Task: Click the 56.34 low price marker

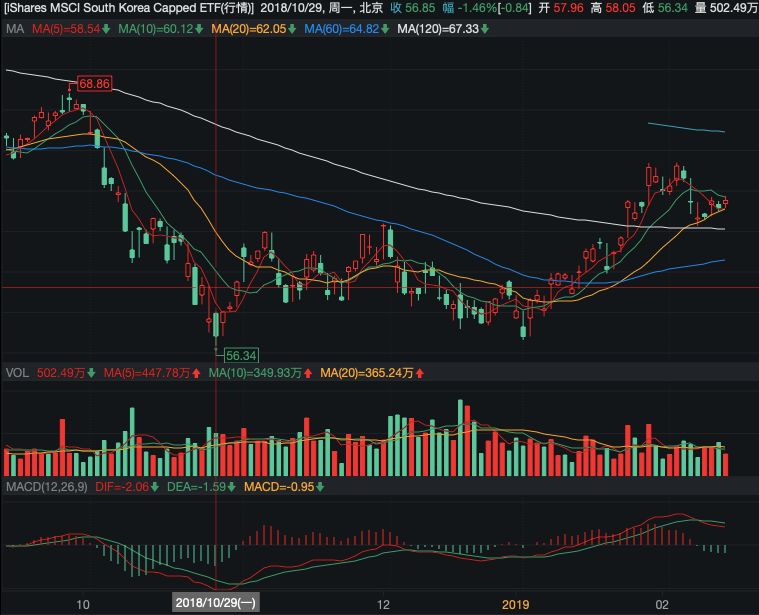Action: pos(241,356)
